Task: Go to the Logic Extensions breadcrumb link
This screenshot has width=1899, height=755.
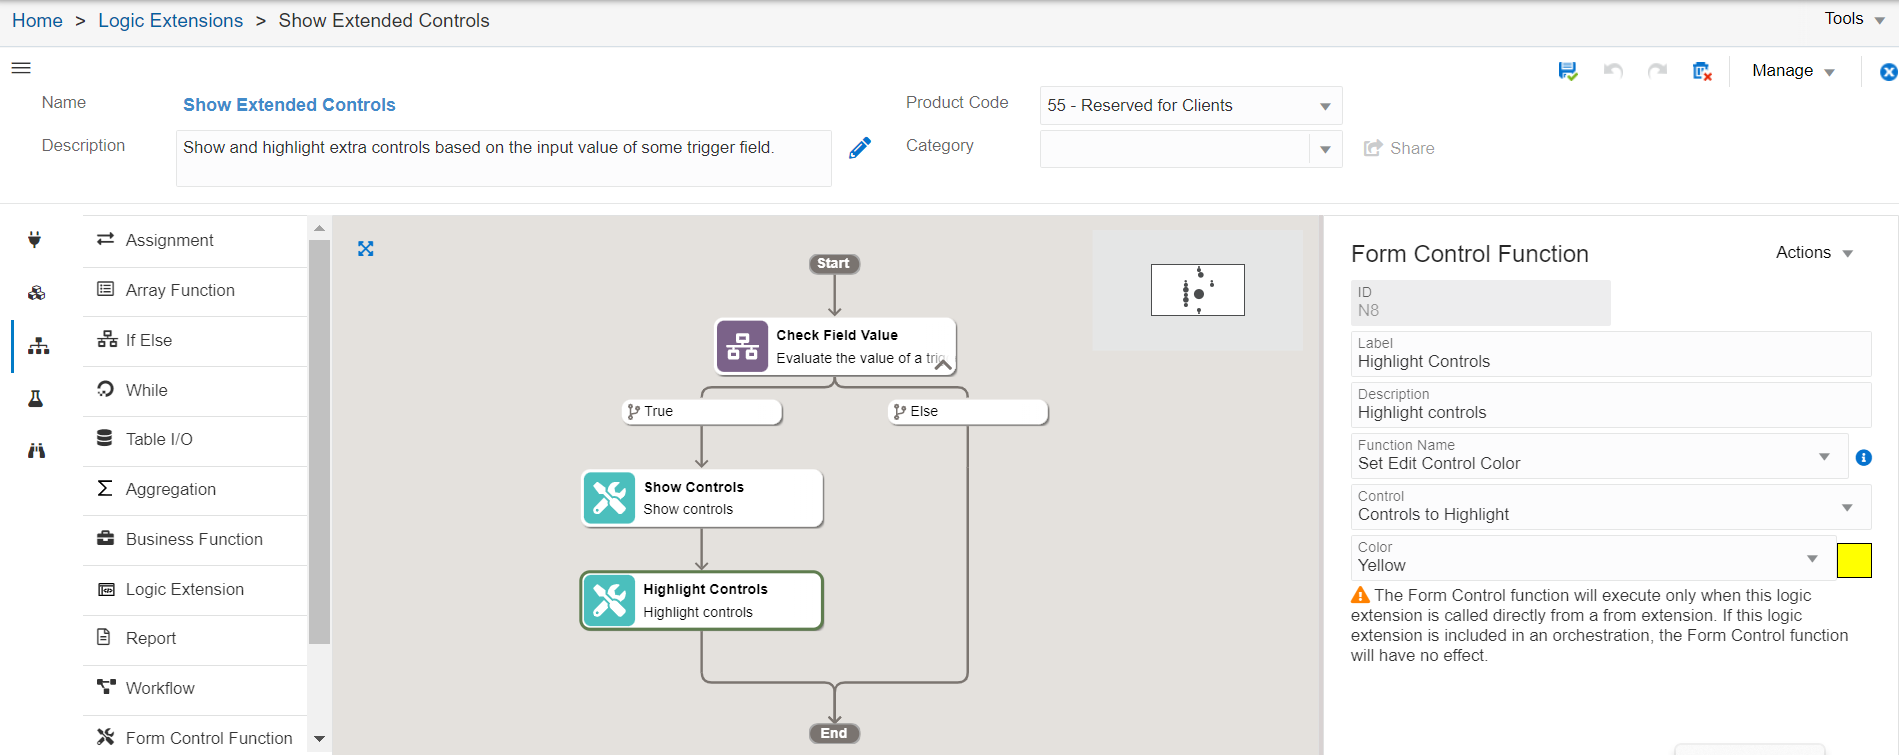Action: click(170, 21)
